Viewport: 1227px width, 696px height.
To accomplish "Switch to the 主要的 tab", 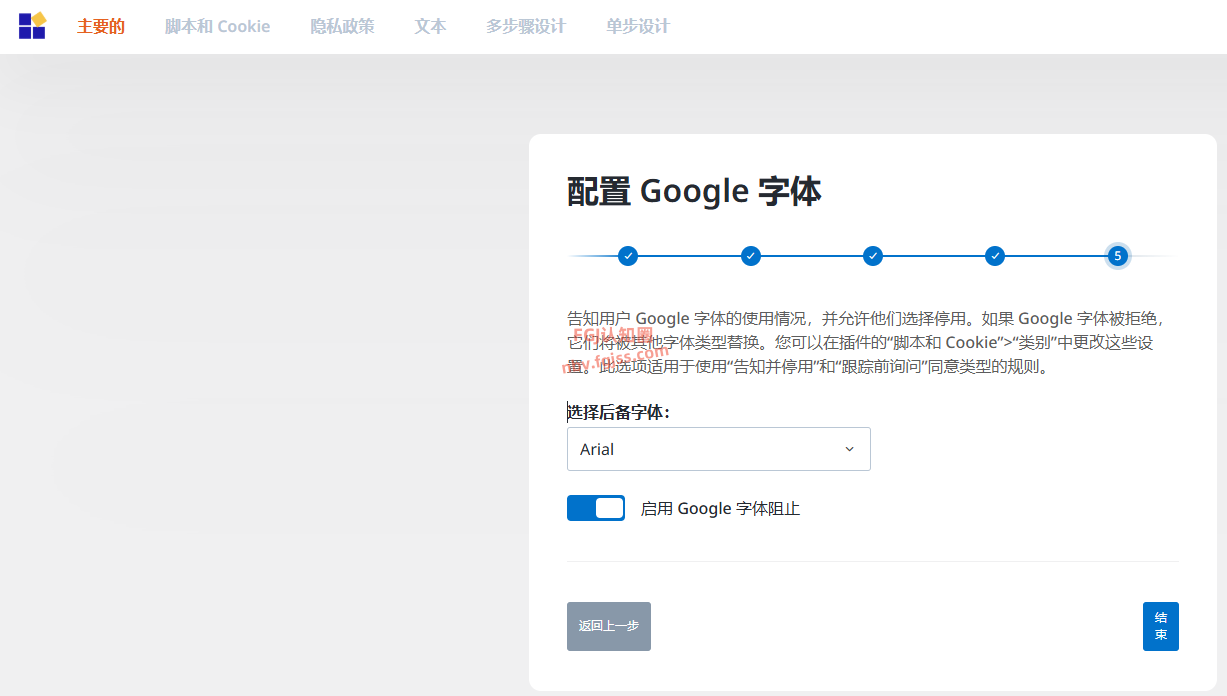I will [101, 26].
